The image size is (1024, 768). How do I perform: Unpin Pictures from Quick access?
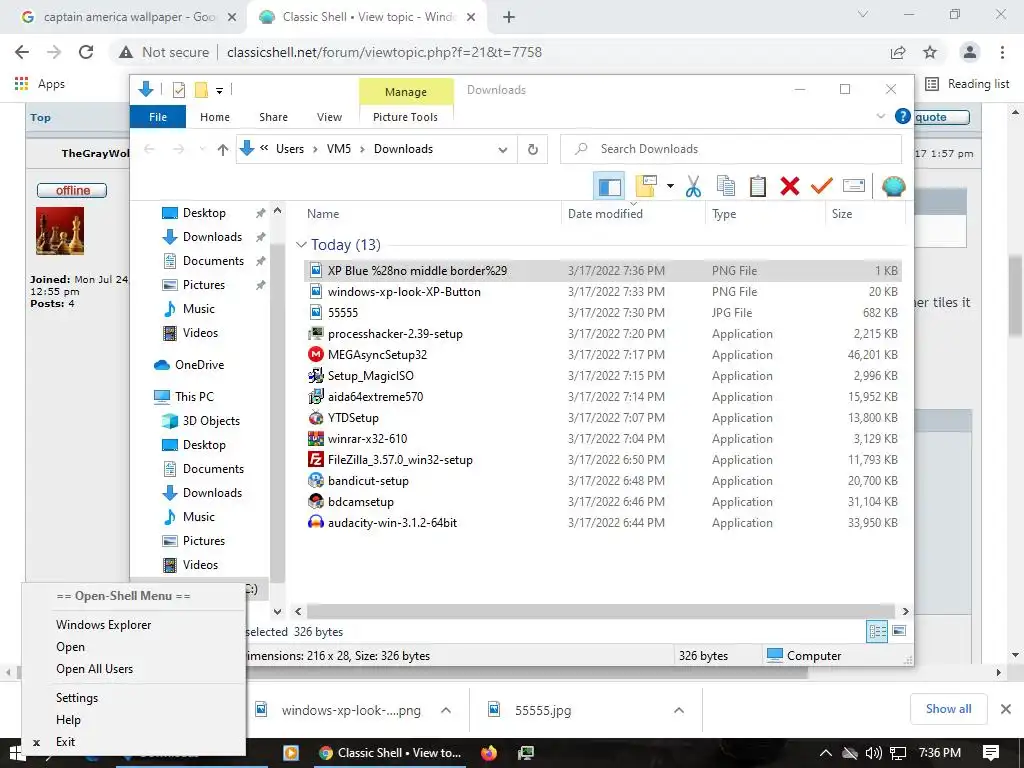click(x=261, y=285)
